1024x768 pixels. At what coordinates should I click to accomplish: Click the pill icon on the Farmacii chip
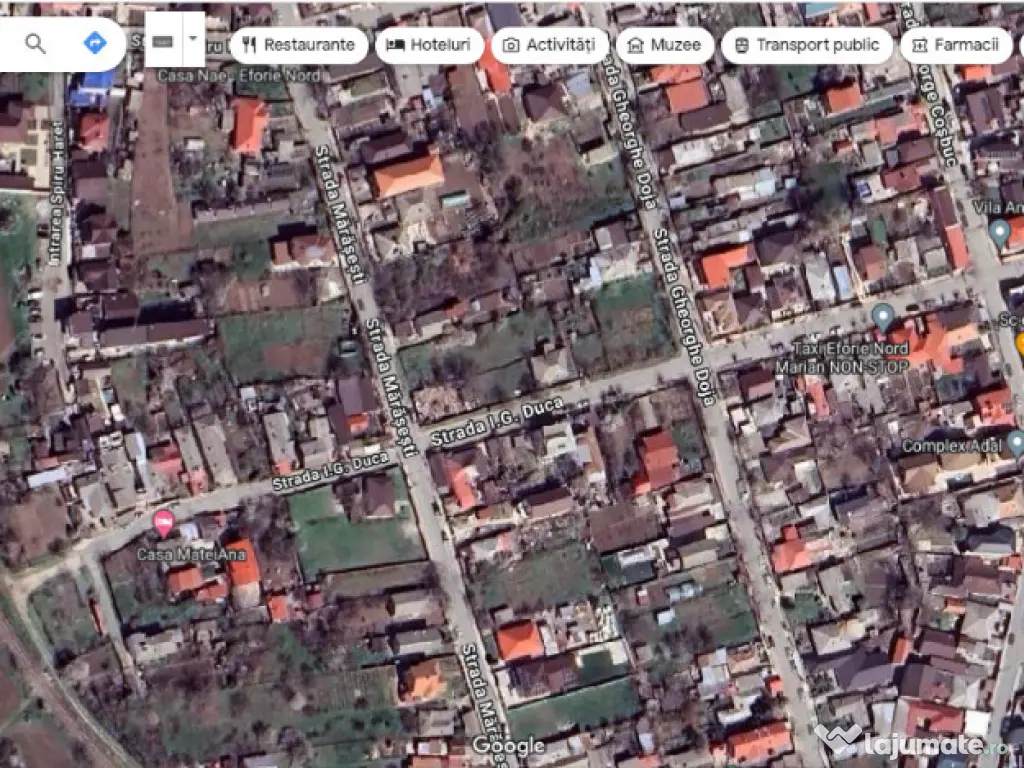click(x=918, y=45)
